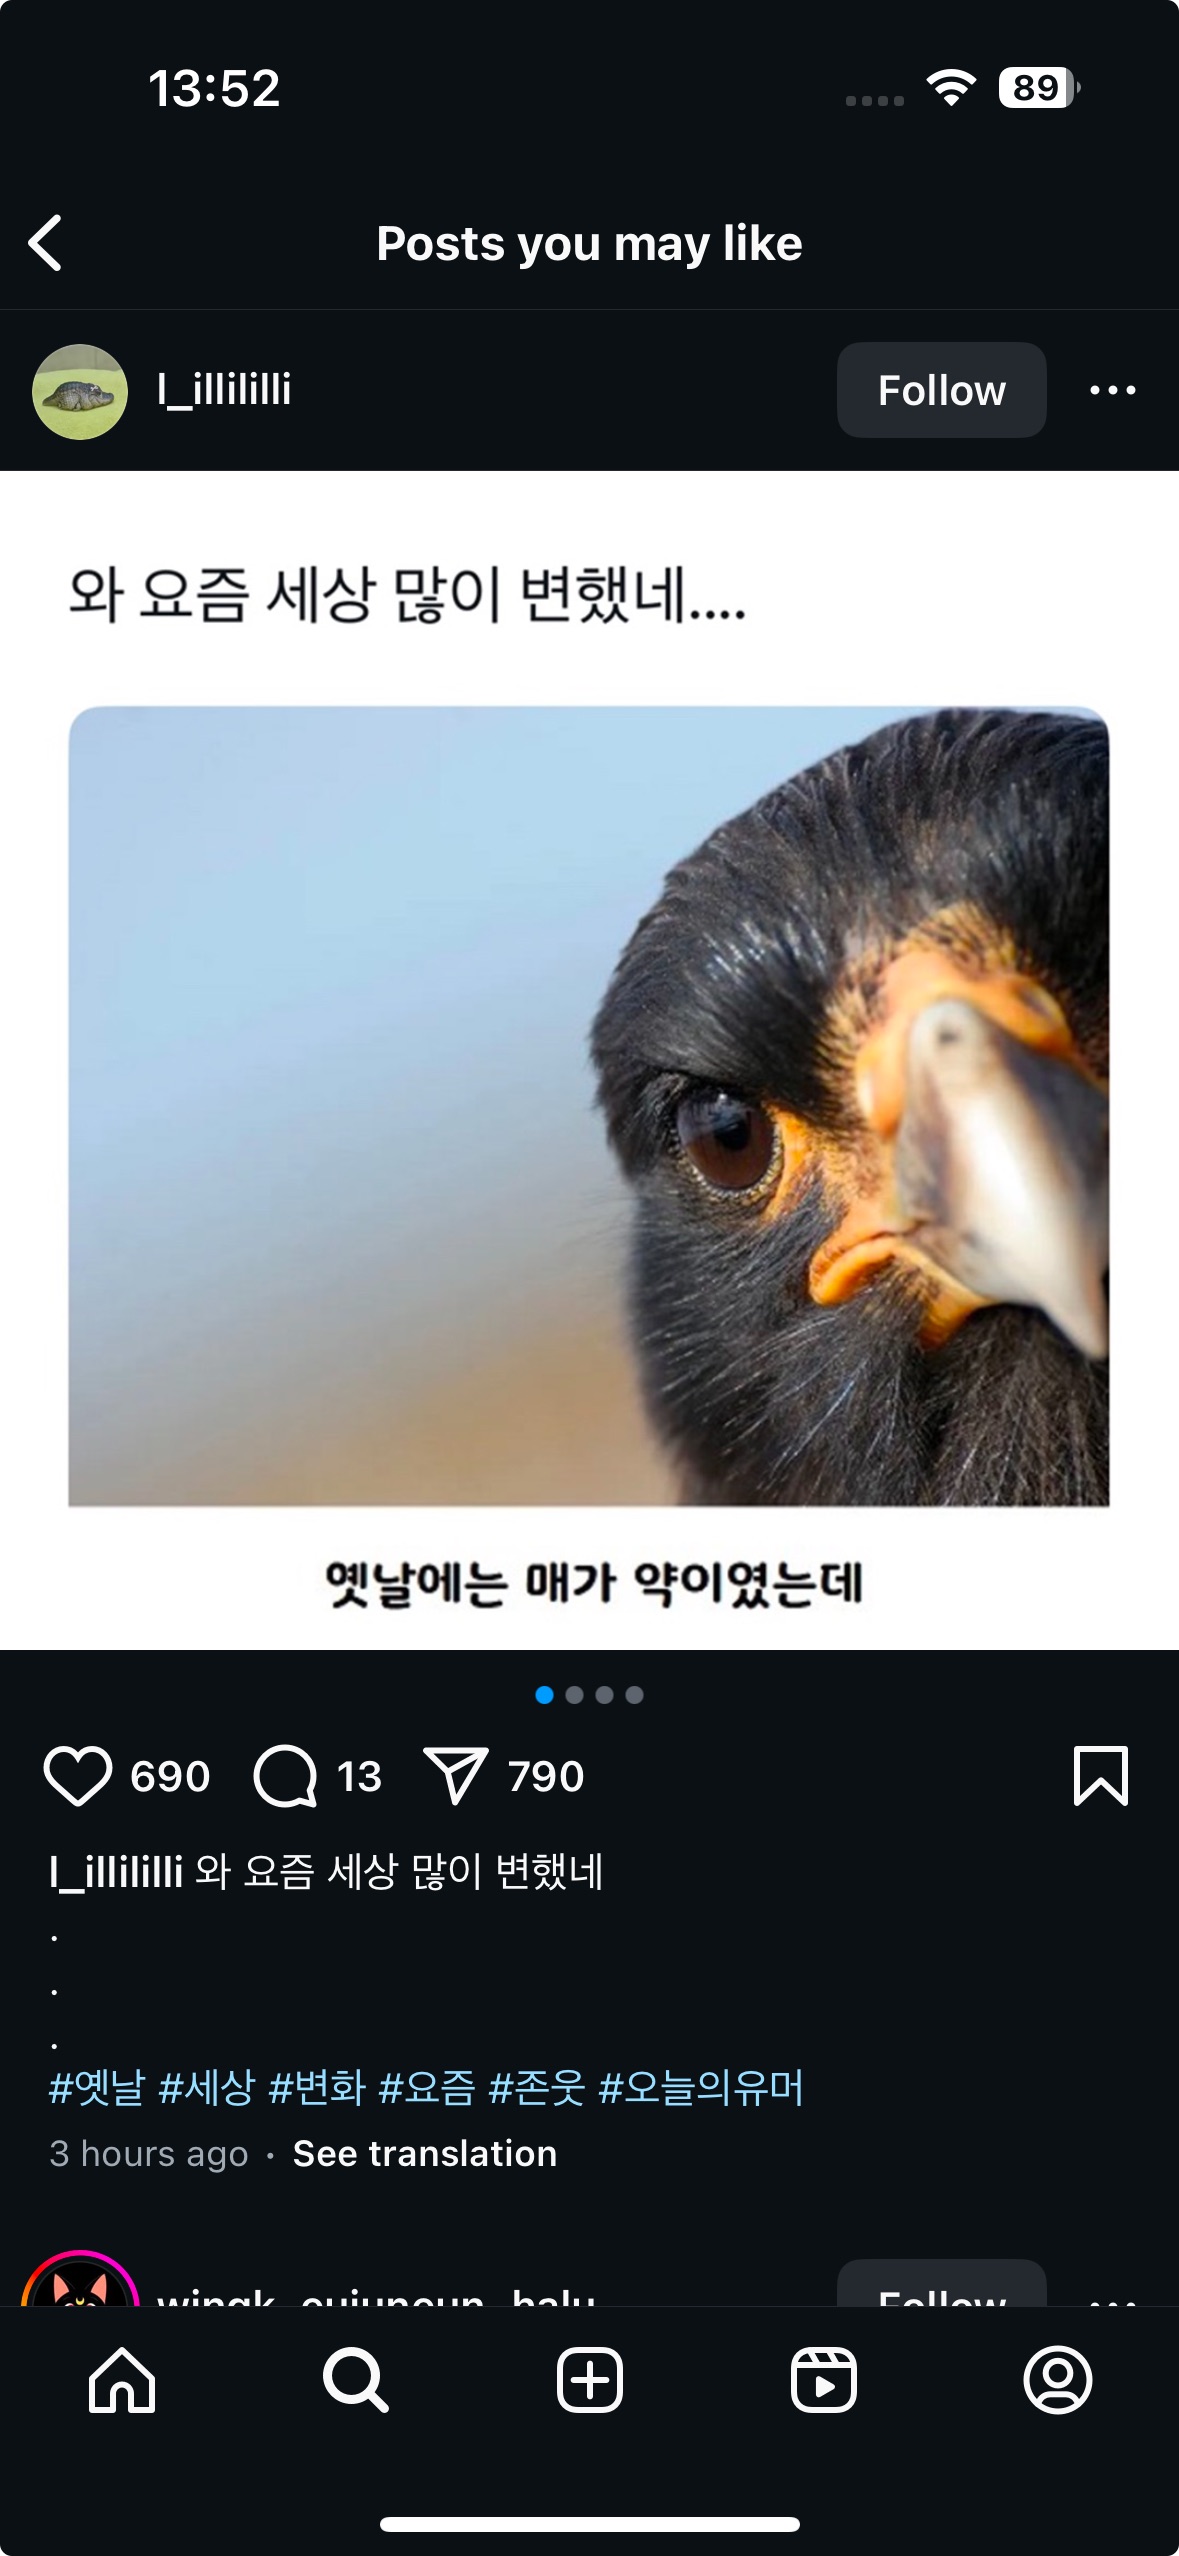Like the post with the heart icon
Viewport: 1179px width, 2556px height.
77,1776
